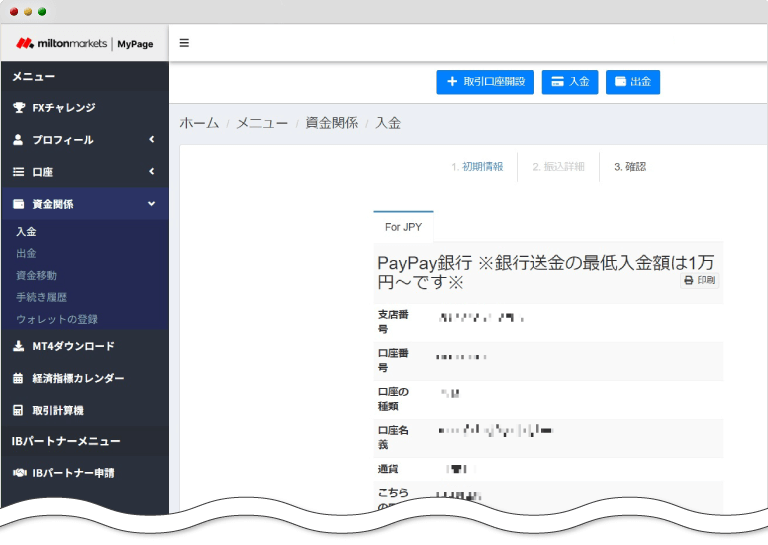Select 出金 in the sidebar submenu
The height and width of the screenshot is (545, 768).
point(26,253)
